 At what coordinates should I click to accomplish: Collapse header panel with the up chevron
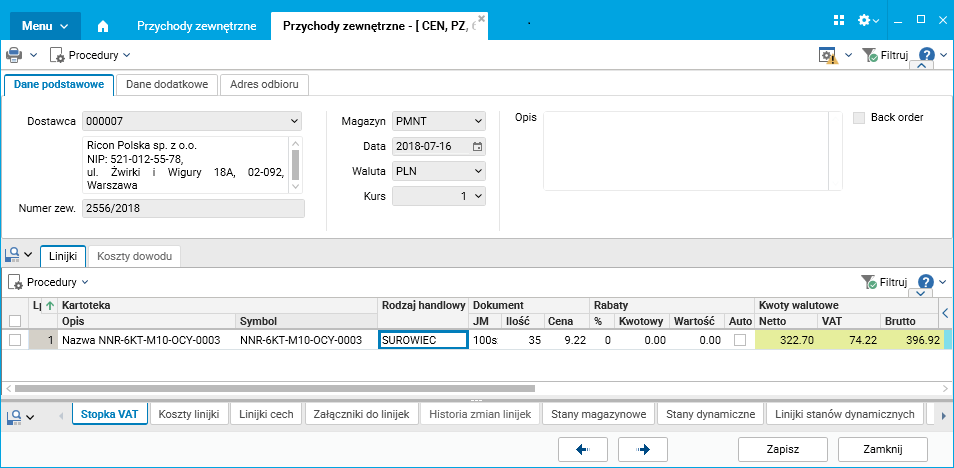pyautogui.click(x=921, y=66)
